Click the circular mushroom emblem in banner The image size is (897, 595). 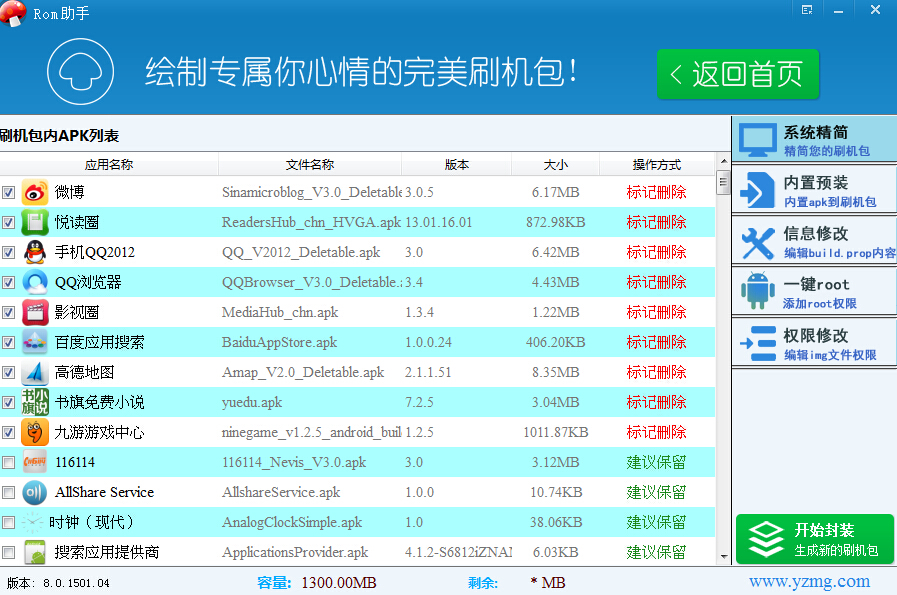[81, 72]
